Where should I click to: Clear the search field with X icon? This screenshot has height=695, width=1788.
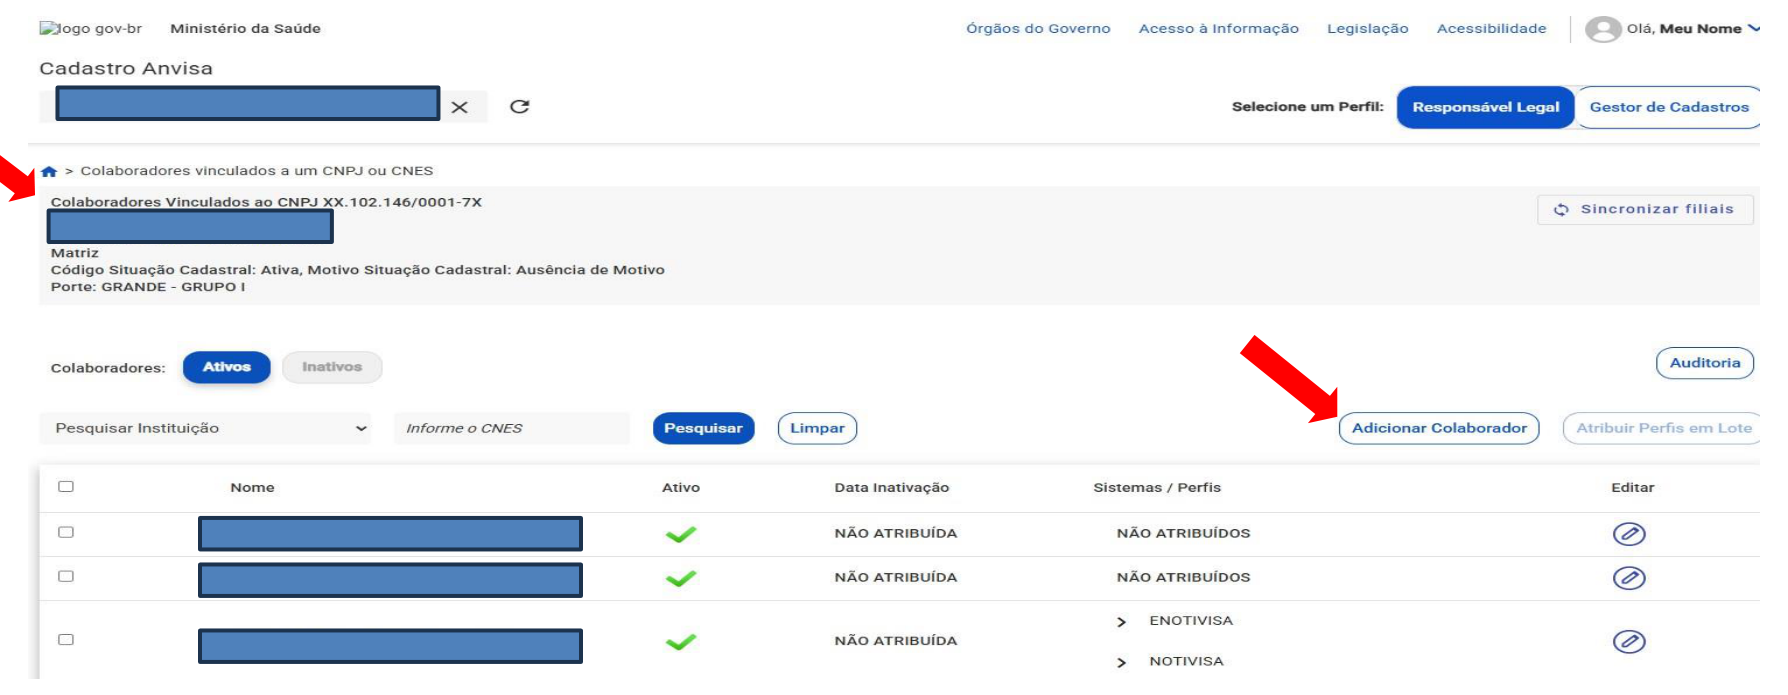(459, 107)
